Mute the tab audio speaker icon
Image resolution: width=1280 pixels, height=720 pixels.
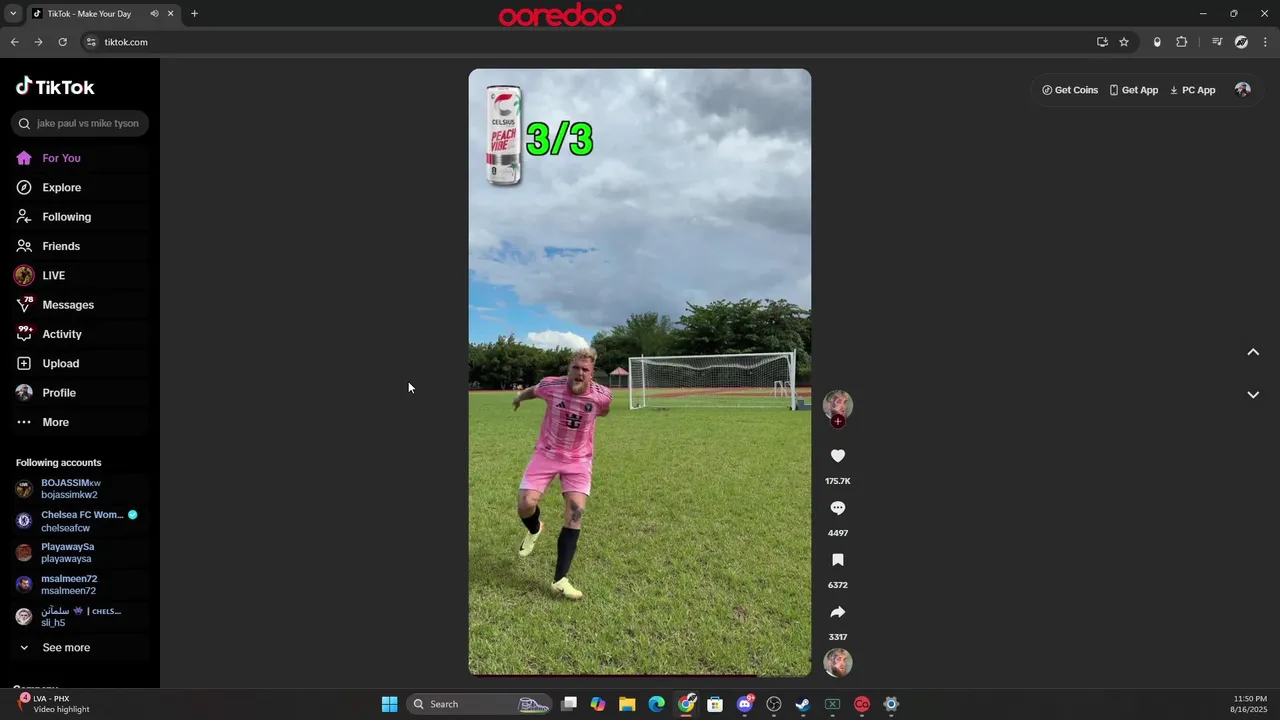[154, 14]
